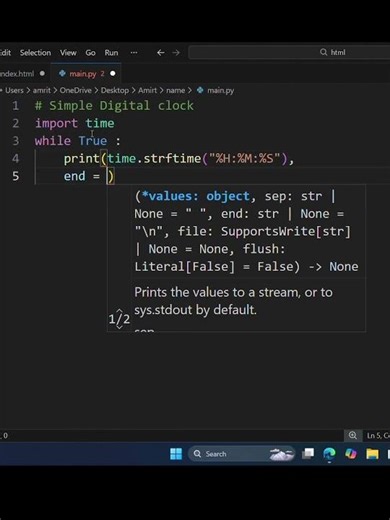Click line number 1 in gutter
Image resolution: width=390 pixels, height=520 pixels.
pos(16,106)
